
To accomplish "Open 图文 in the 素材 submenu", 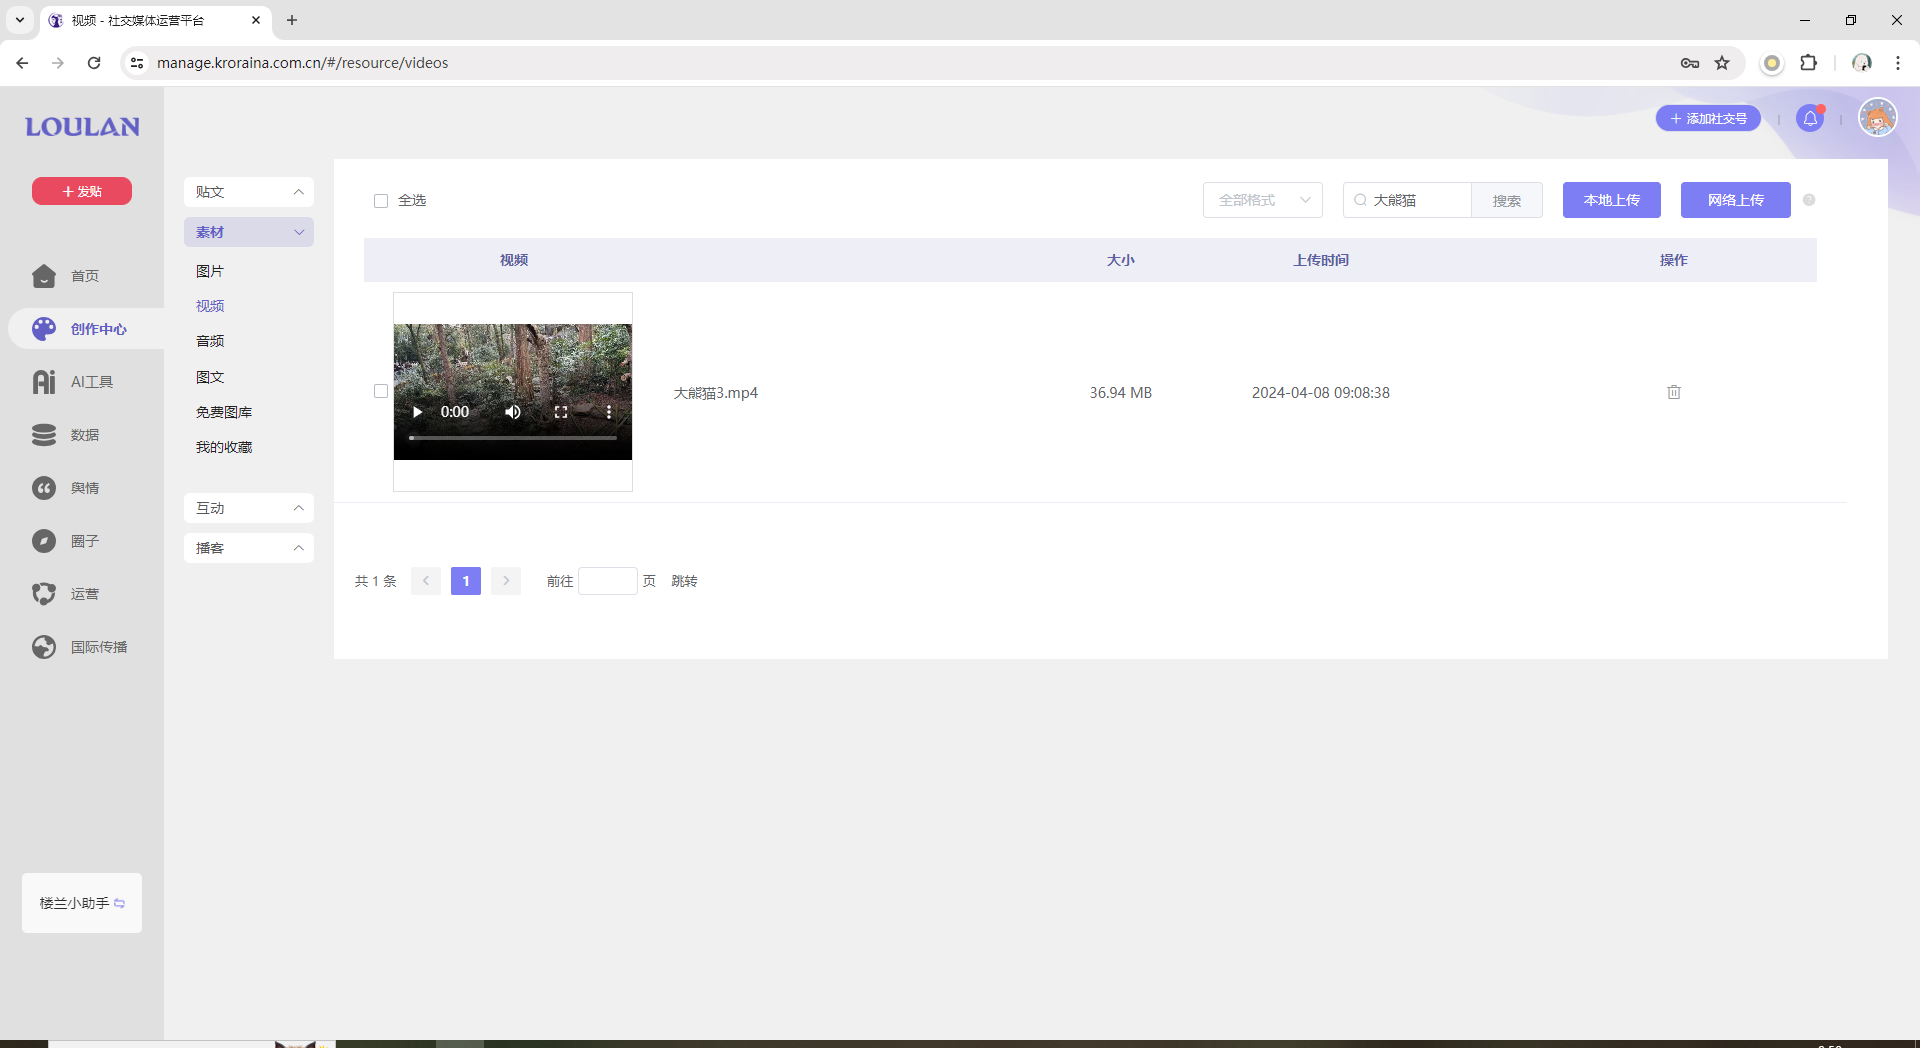I will [x=210, y=377].
